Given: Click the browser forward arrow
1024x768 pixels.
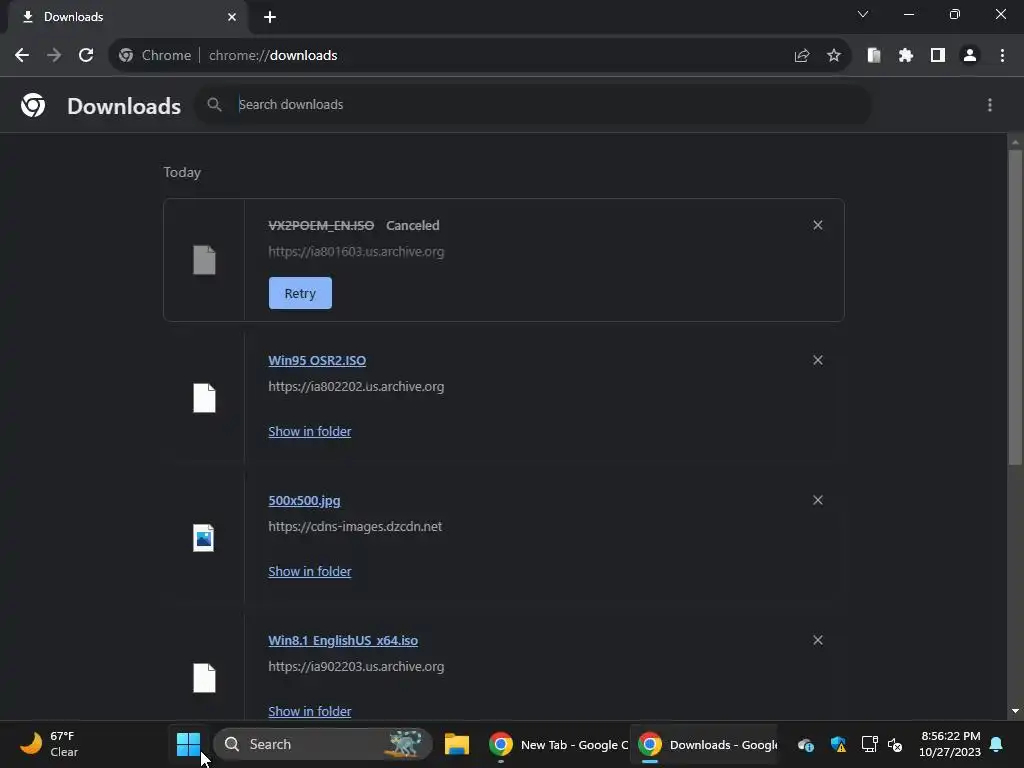Looking at the screenshot, I should tap(54, 56).
